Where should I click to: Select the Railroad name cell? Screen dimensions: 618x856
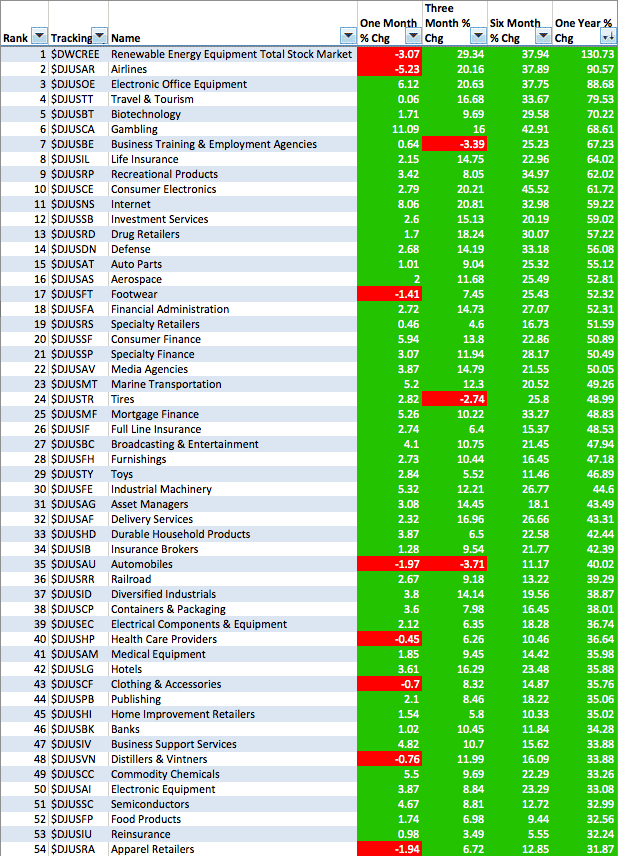pyautogui.click(x=233, y=580)
